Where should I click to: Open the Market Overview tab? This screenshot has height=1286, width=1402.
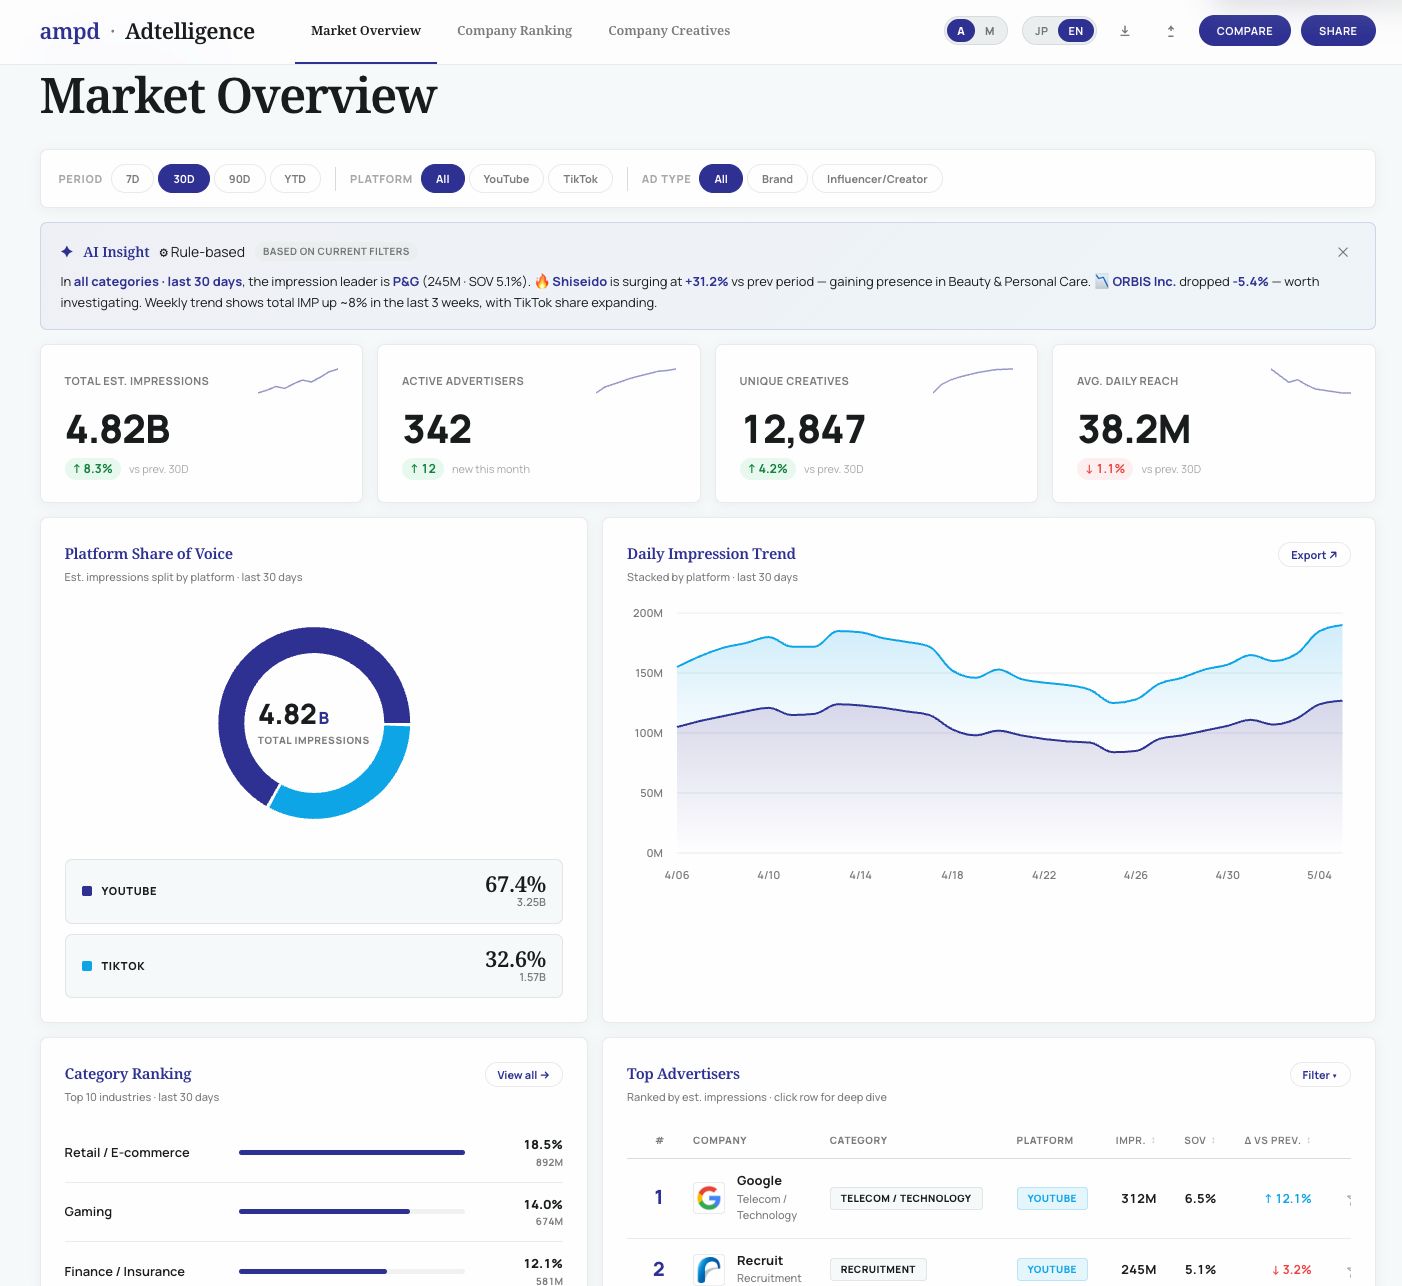click(x=366, y=31)
